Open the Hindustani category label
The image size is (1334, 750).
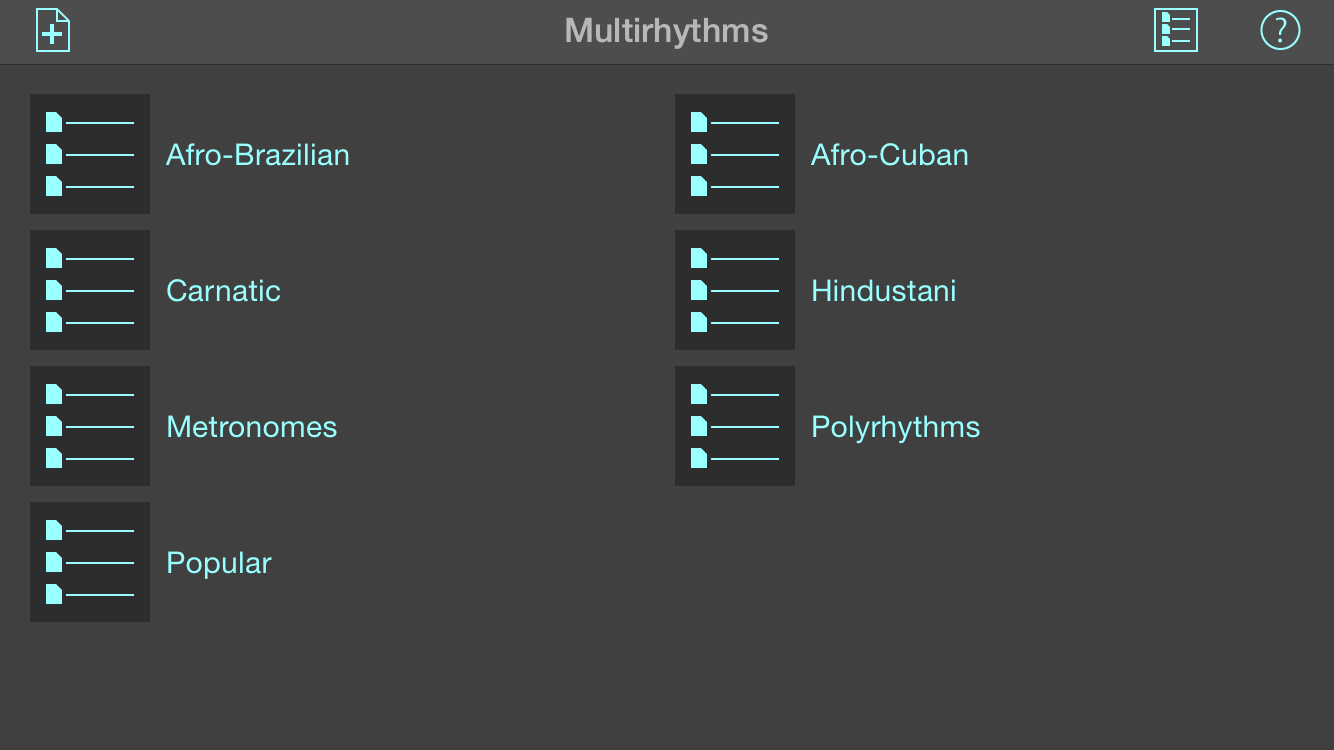(x=883, y=291)
